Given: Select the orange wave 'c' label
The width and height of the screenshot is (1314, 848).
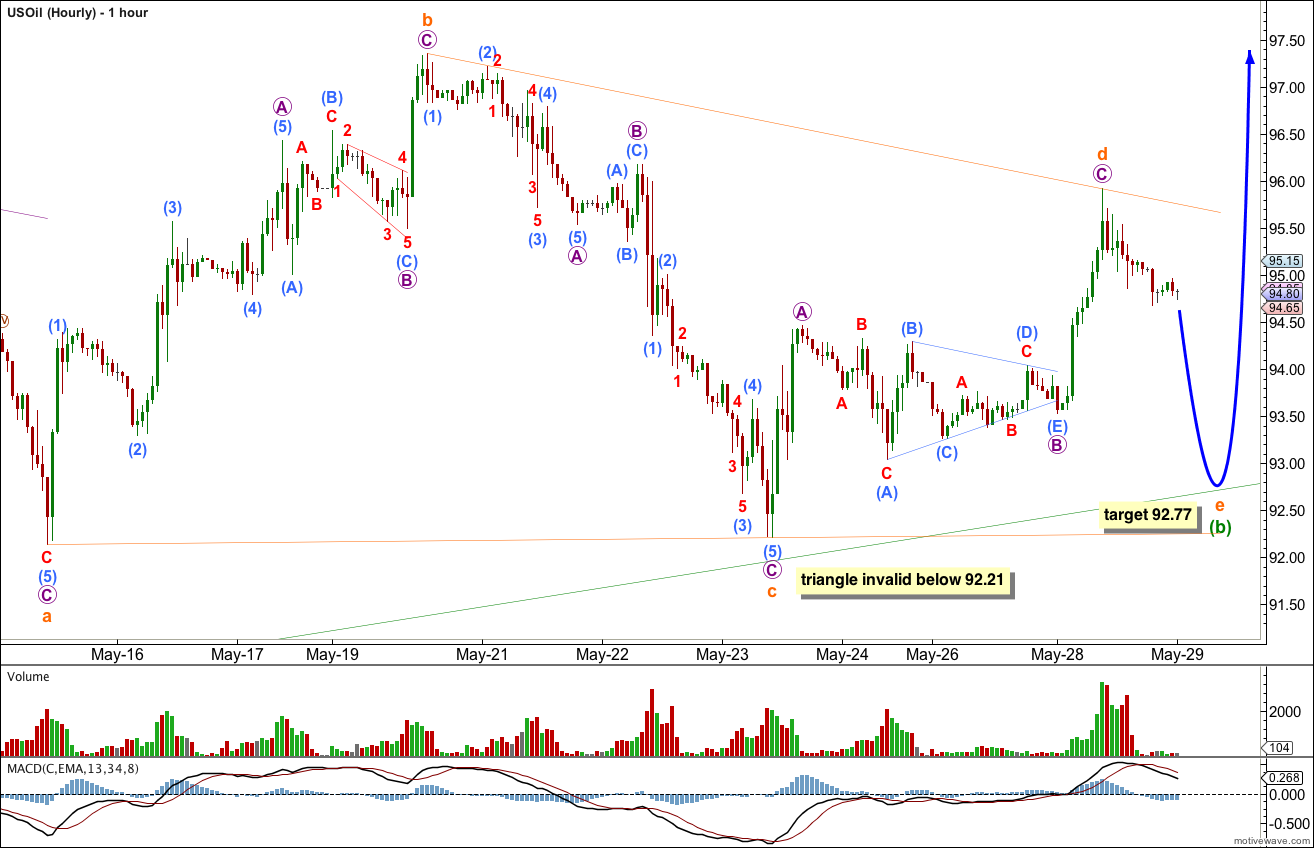Looking at the screenshot, I should 772,590.
